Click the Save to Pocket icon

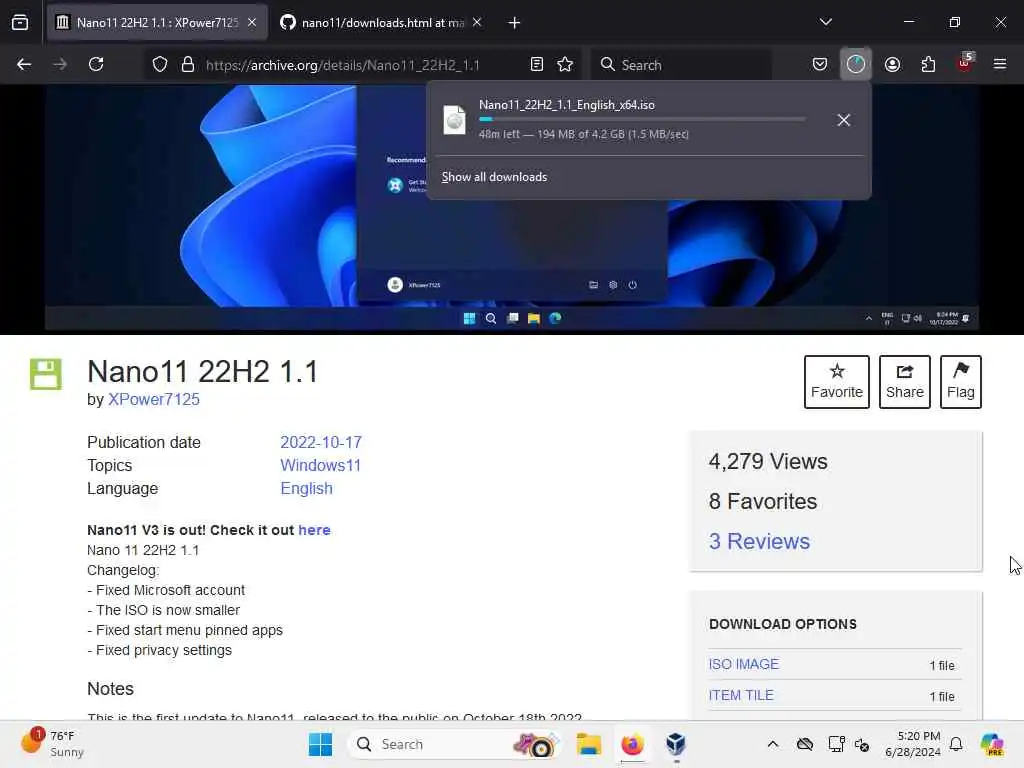[x=820, y=64]
